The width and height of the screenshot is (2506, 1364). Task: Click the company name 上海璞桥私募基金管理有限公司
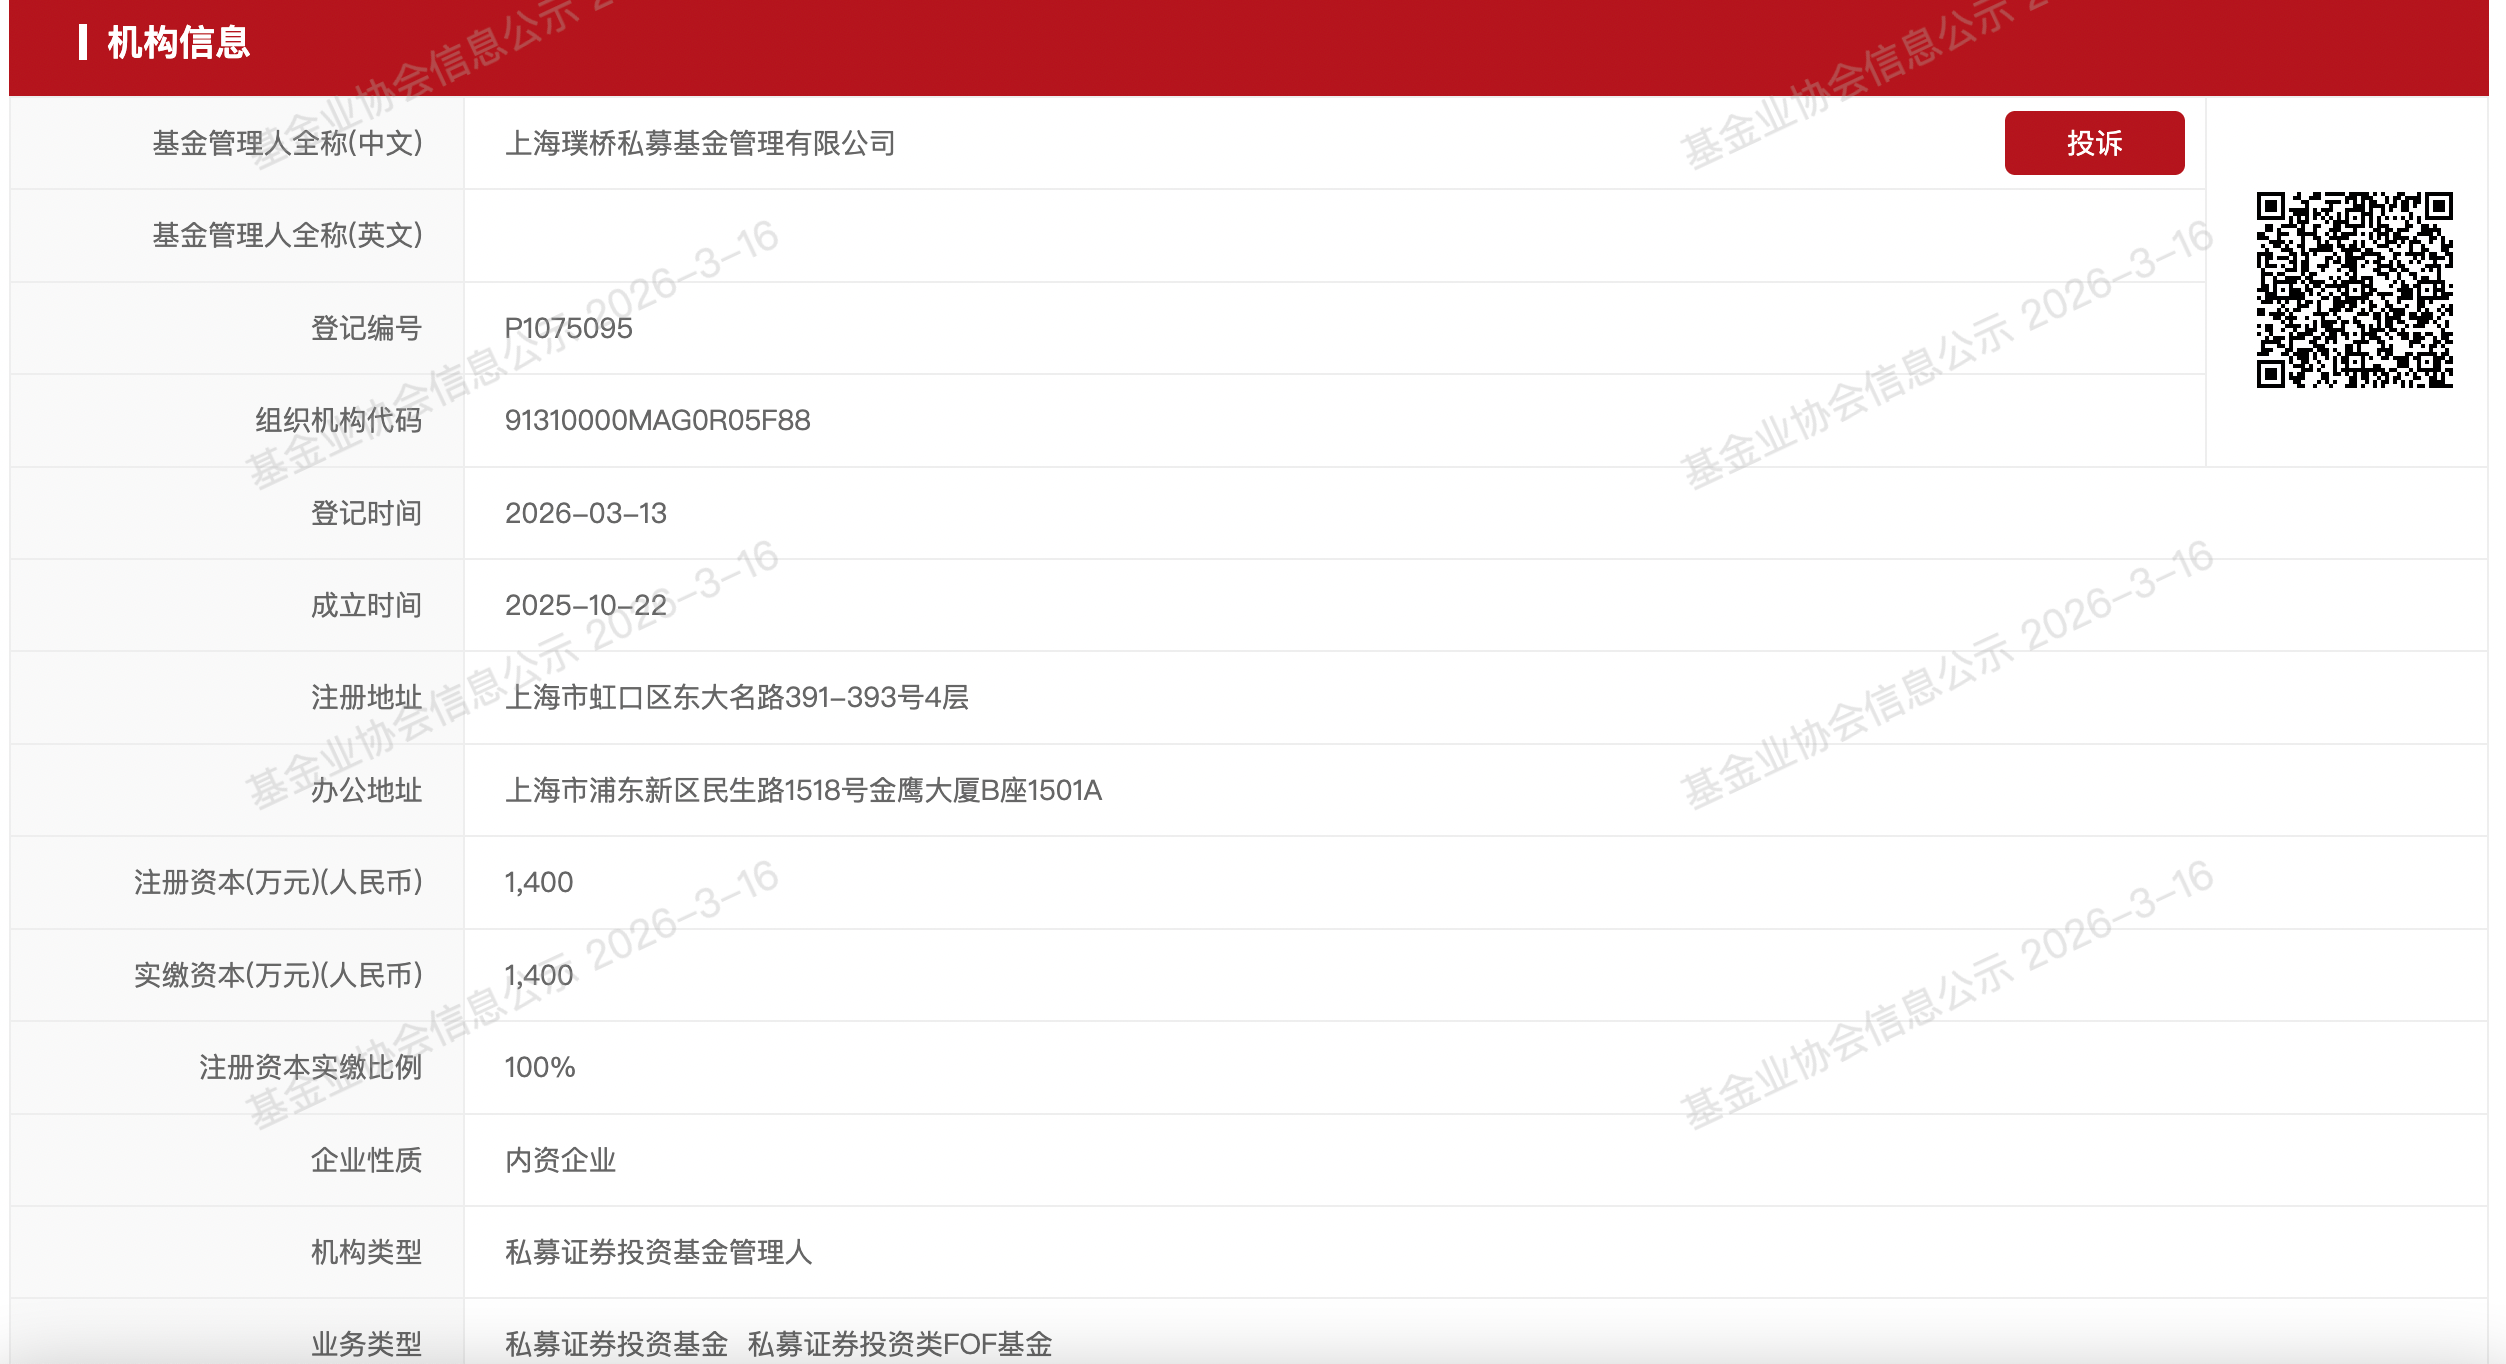pyautogui.click(x=700, y=144)
